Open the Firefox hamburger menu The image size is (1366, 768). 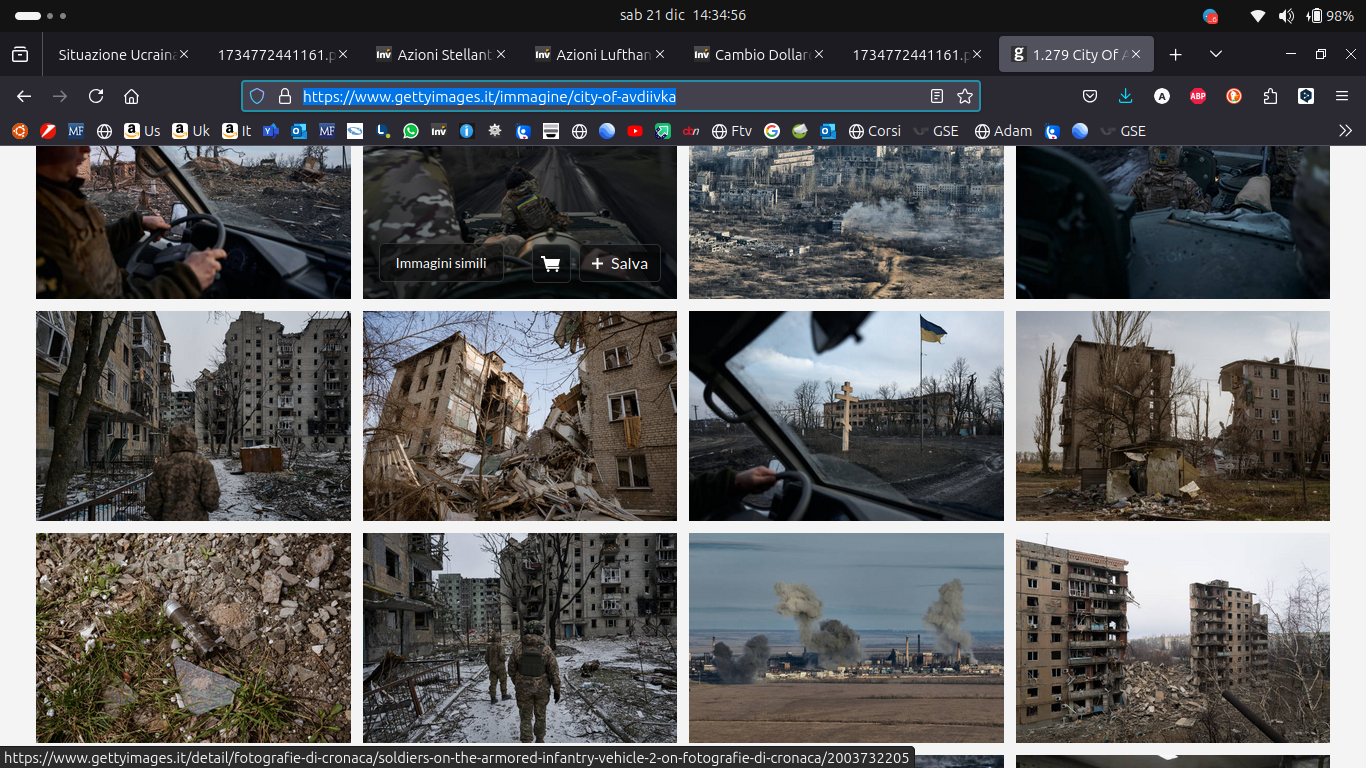point(1342,96)
